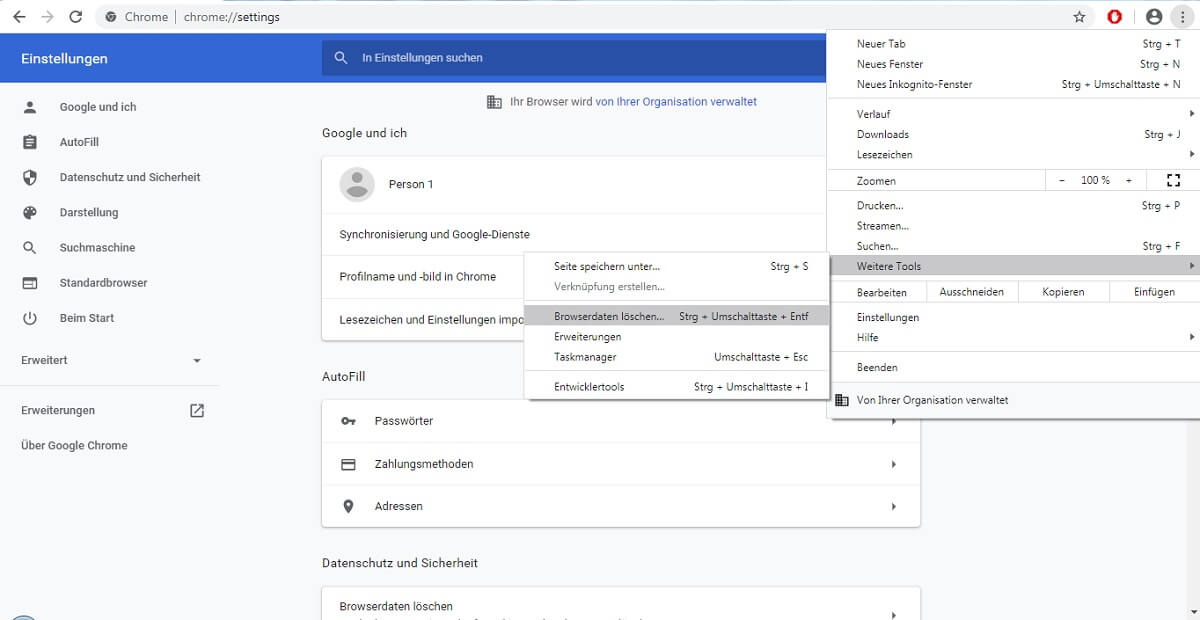Screen dimensions: 1200x620
Task: Expand the Verlauf submenu
Action: click(x=1013, y=114)
